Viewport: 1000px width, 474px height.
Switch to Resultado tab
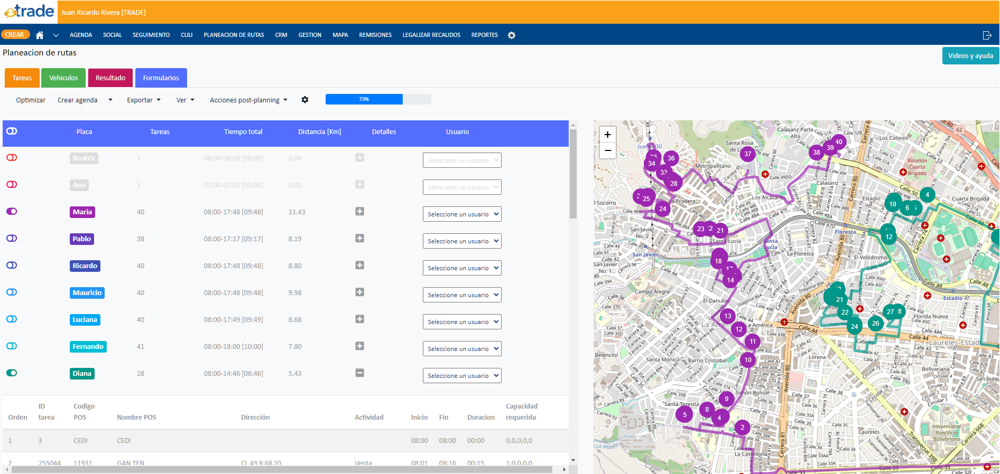point(110,78)
